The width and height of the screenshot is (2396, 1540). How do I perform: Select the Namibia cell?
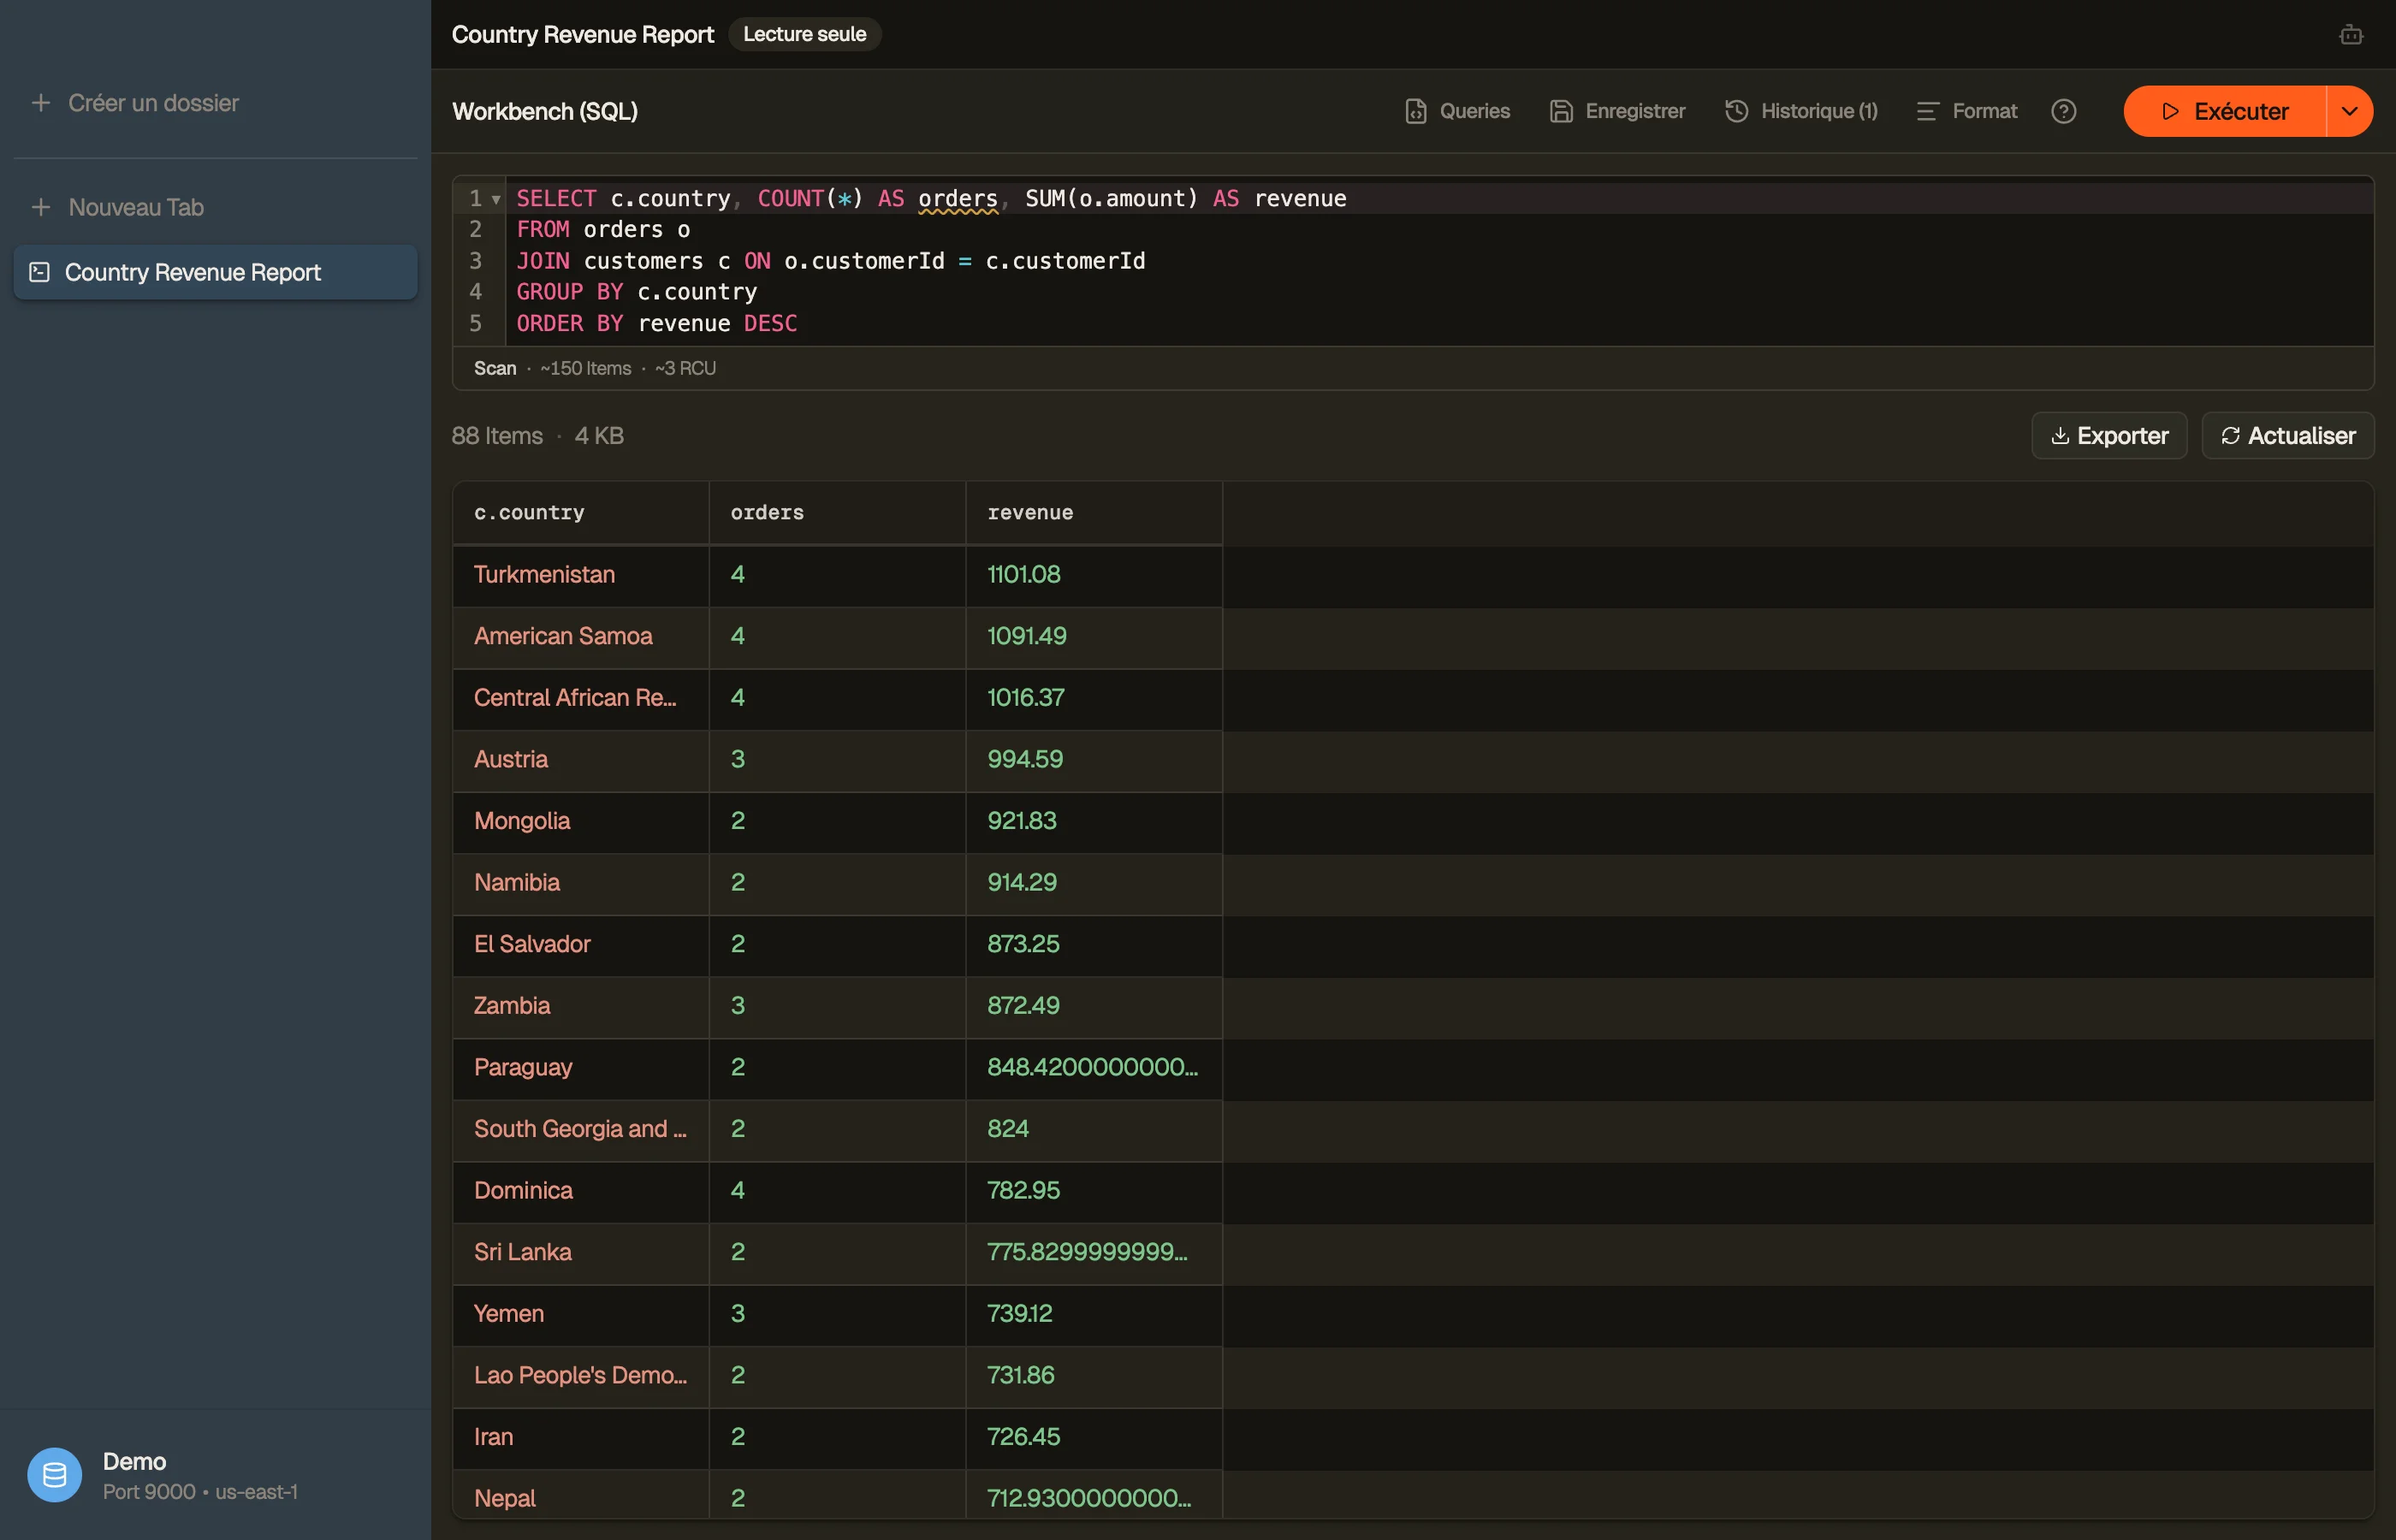pyautogui.click(x=581, y=883)
